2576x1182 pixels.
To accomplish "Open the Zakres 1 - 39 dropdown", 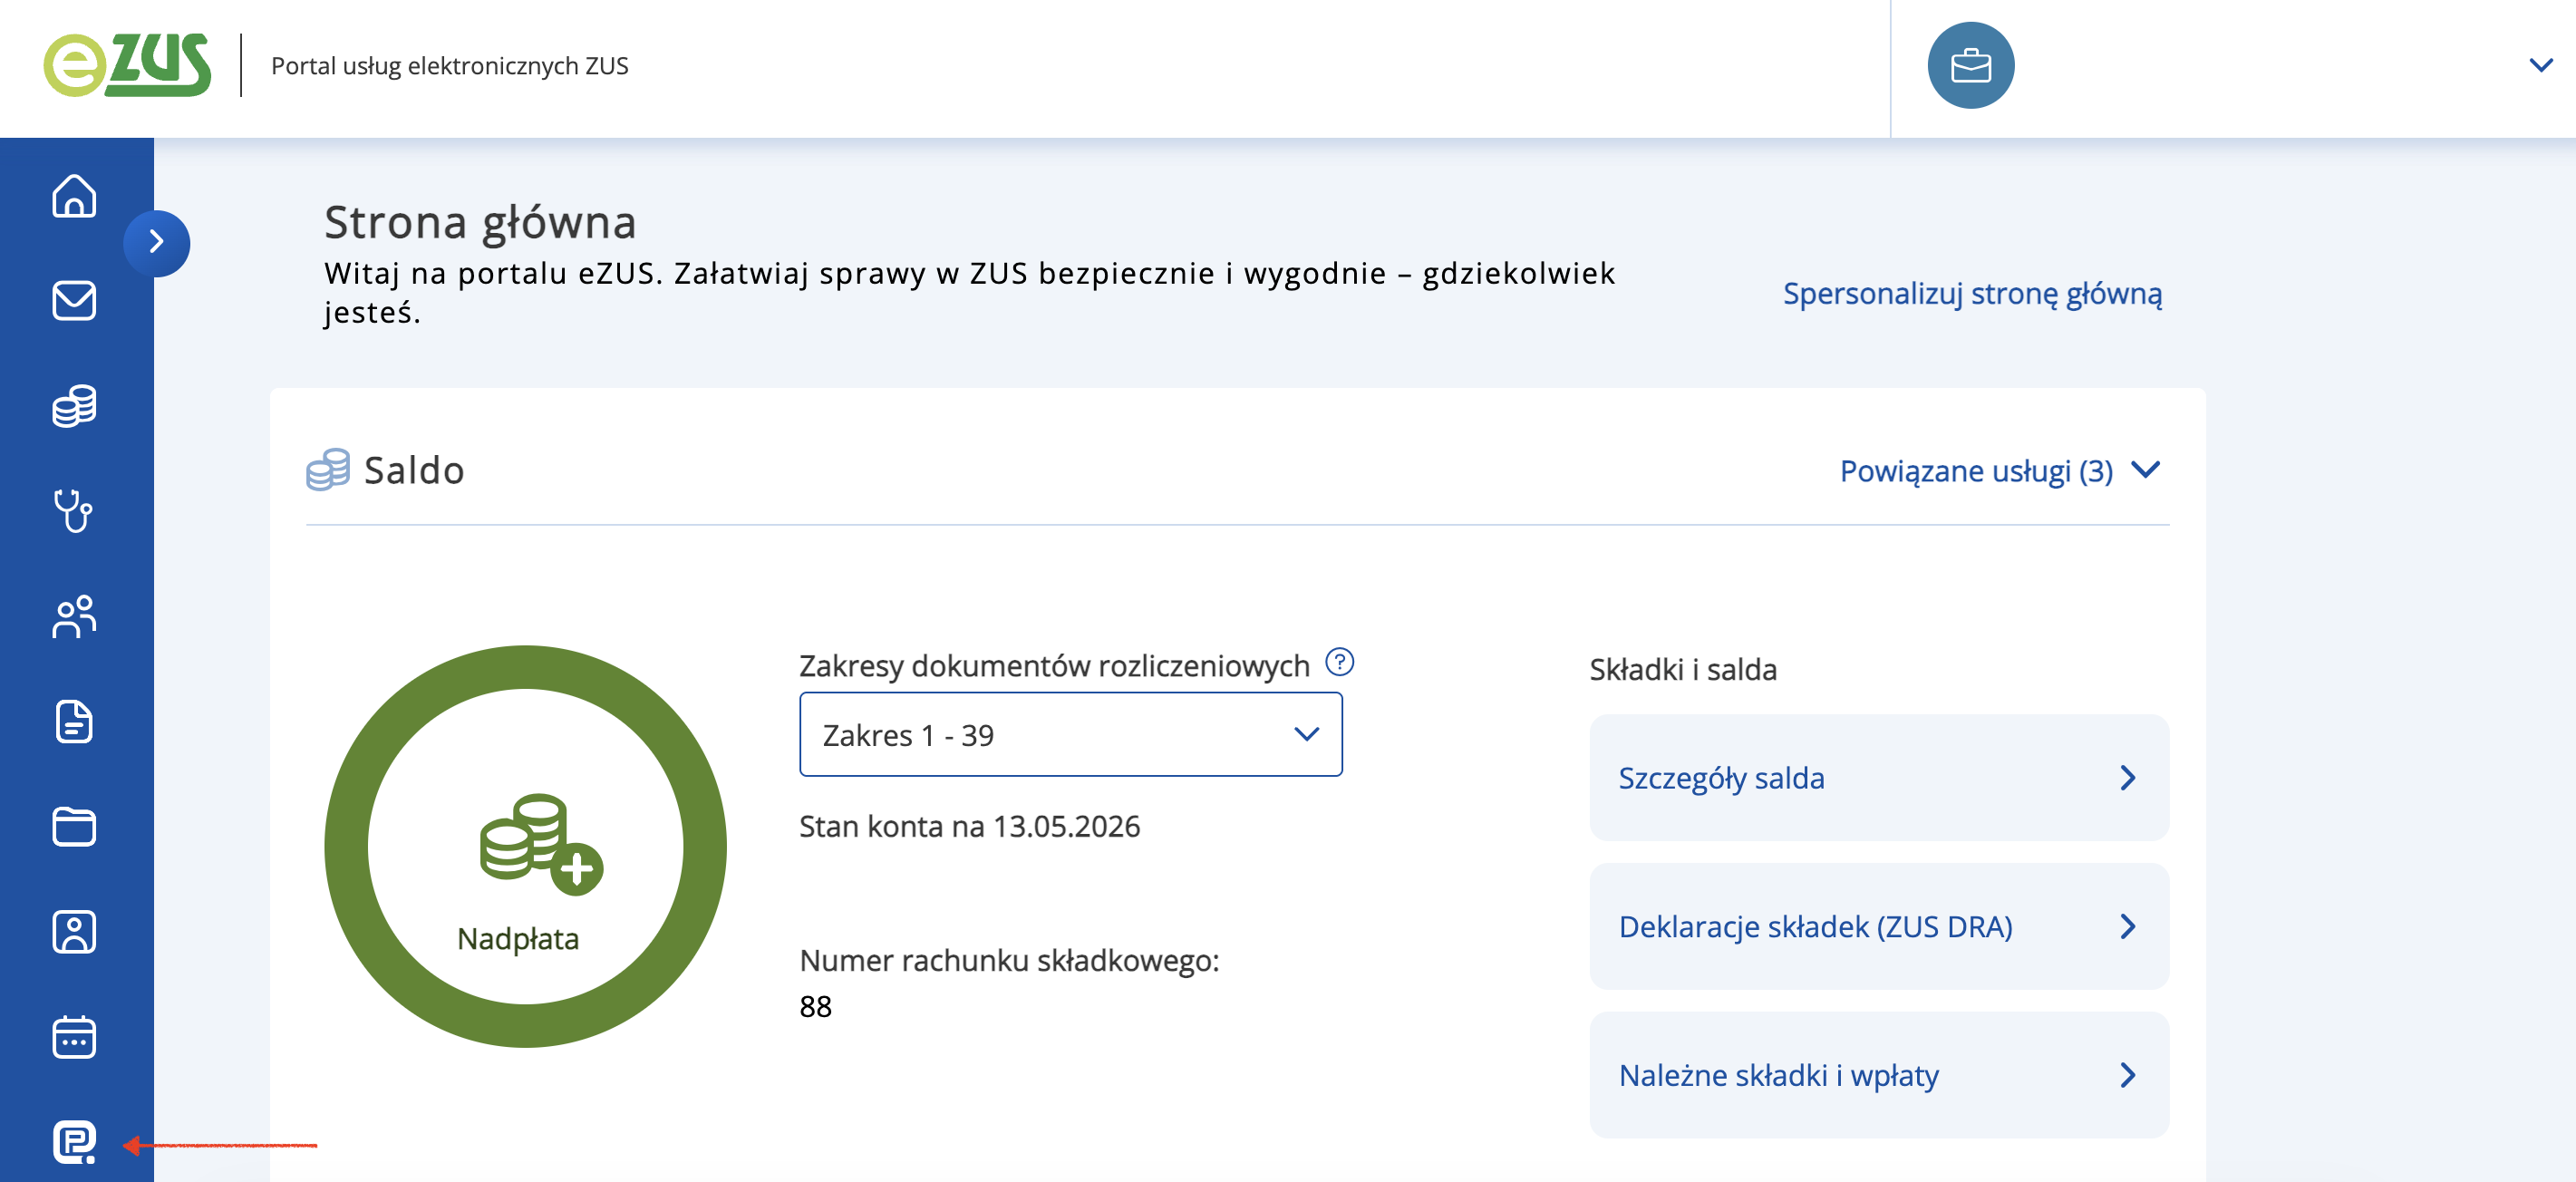I will pyautogui.click(x=1071, y=735).
